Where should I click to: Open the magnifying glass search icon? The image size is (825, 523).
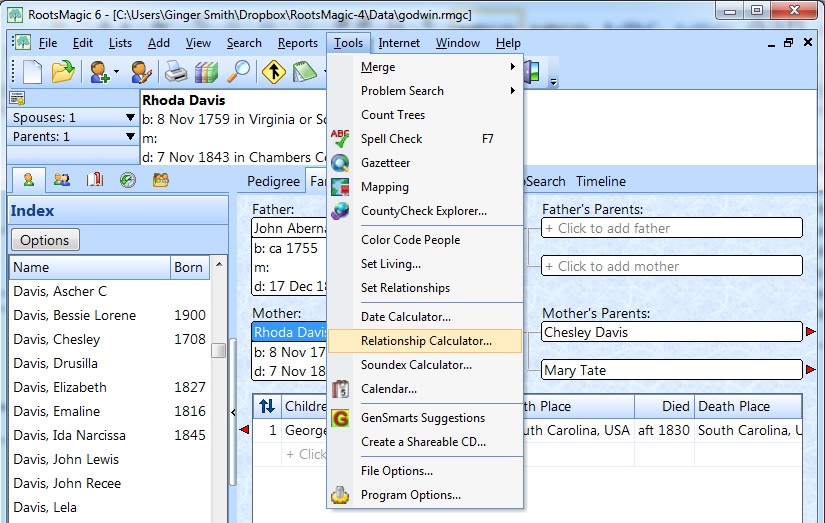point(238,72)
